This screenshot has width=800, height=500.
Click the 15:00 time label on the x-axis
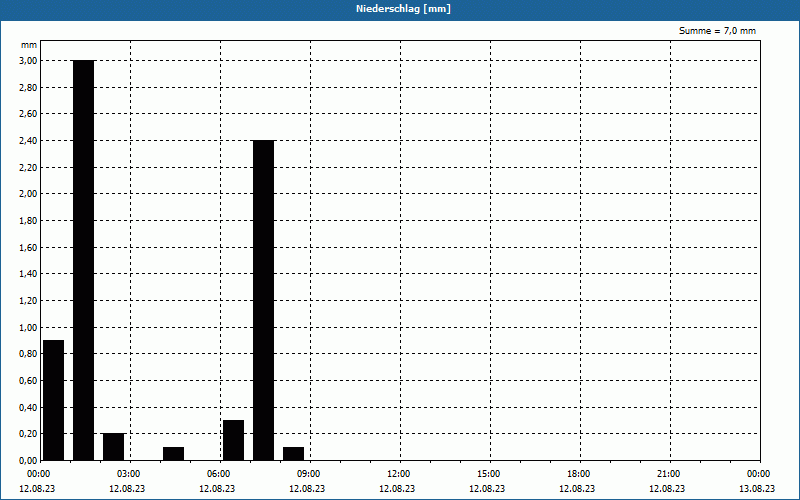(488, 474)
